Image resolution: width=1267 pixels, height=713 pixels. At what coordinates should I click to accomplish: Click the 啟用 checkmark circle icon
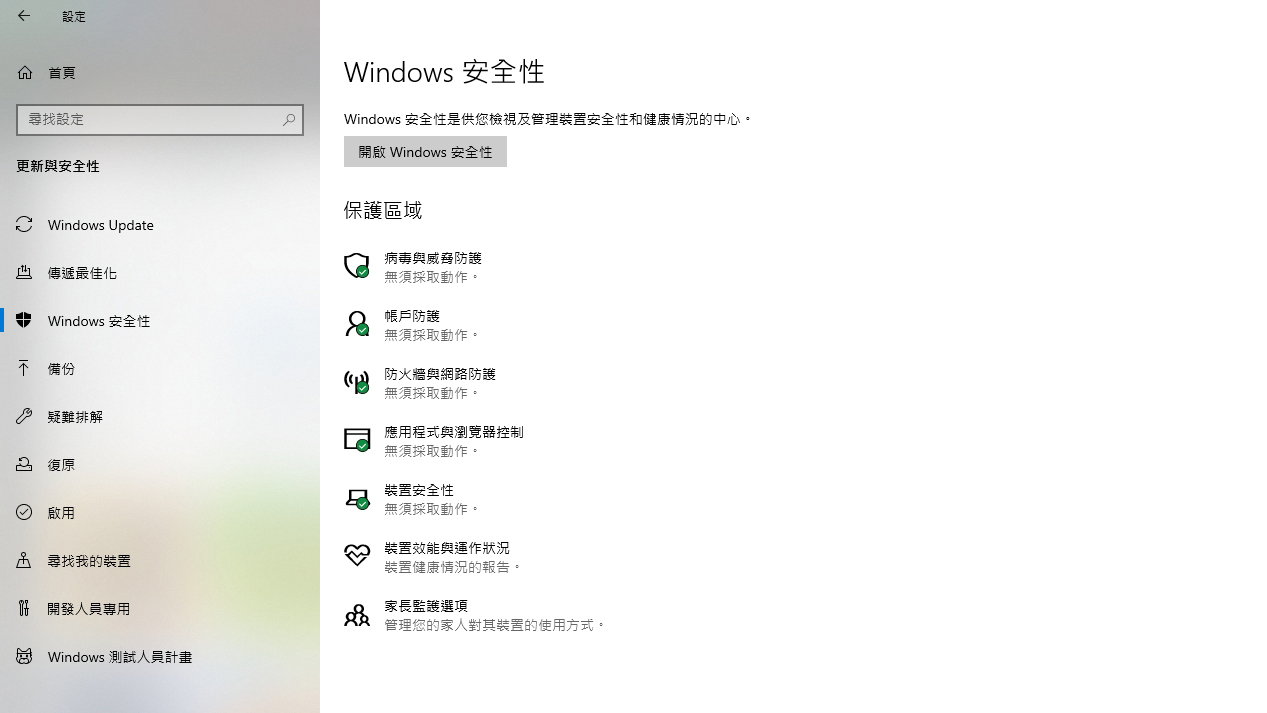click(24, 512)
